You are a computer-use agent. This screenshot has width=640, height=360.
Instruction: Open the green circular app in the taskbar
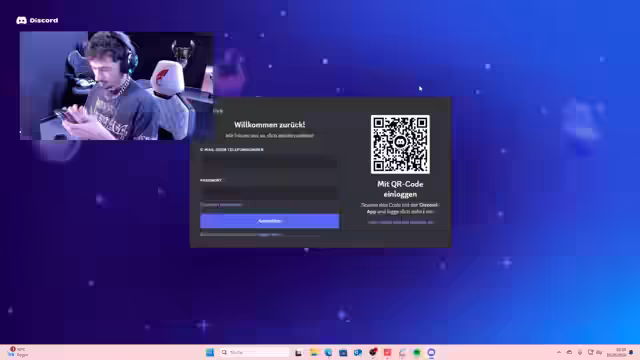(x=417, y=352)
